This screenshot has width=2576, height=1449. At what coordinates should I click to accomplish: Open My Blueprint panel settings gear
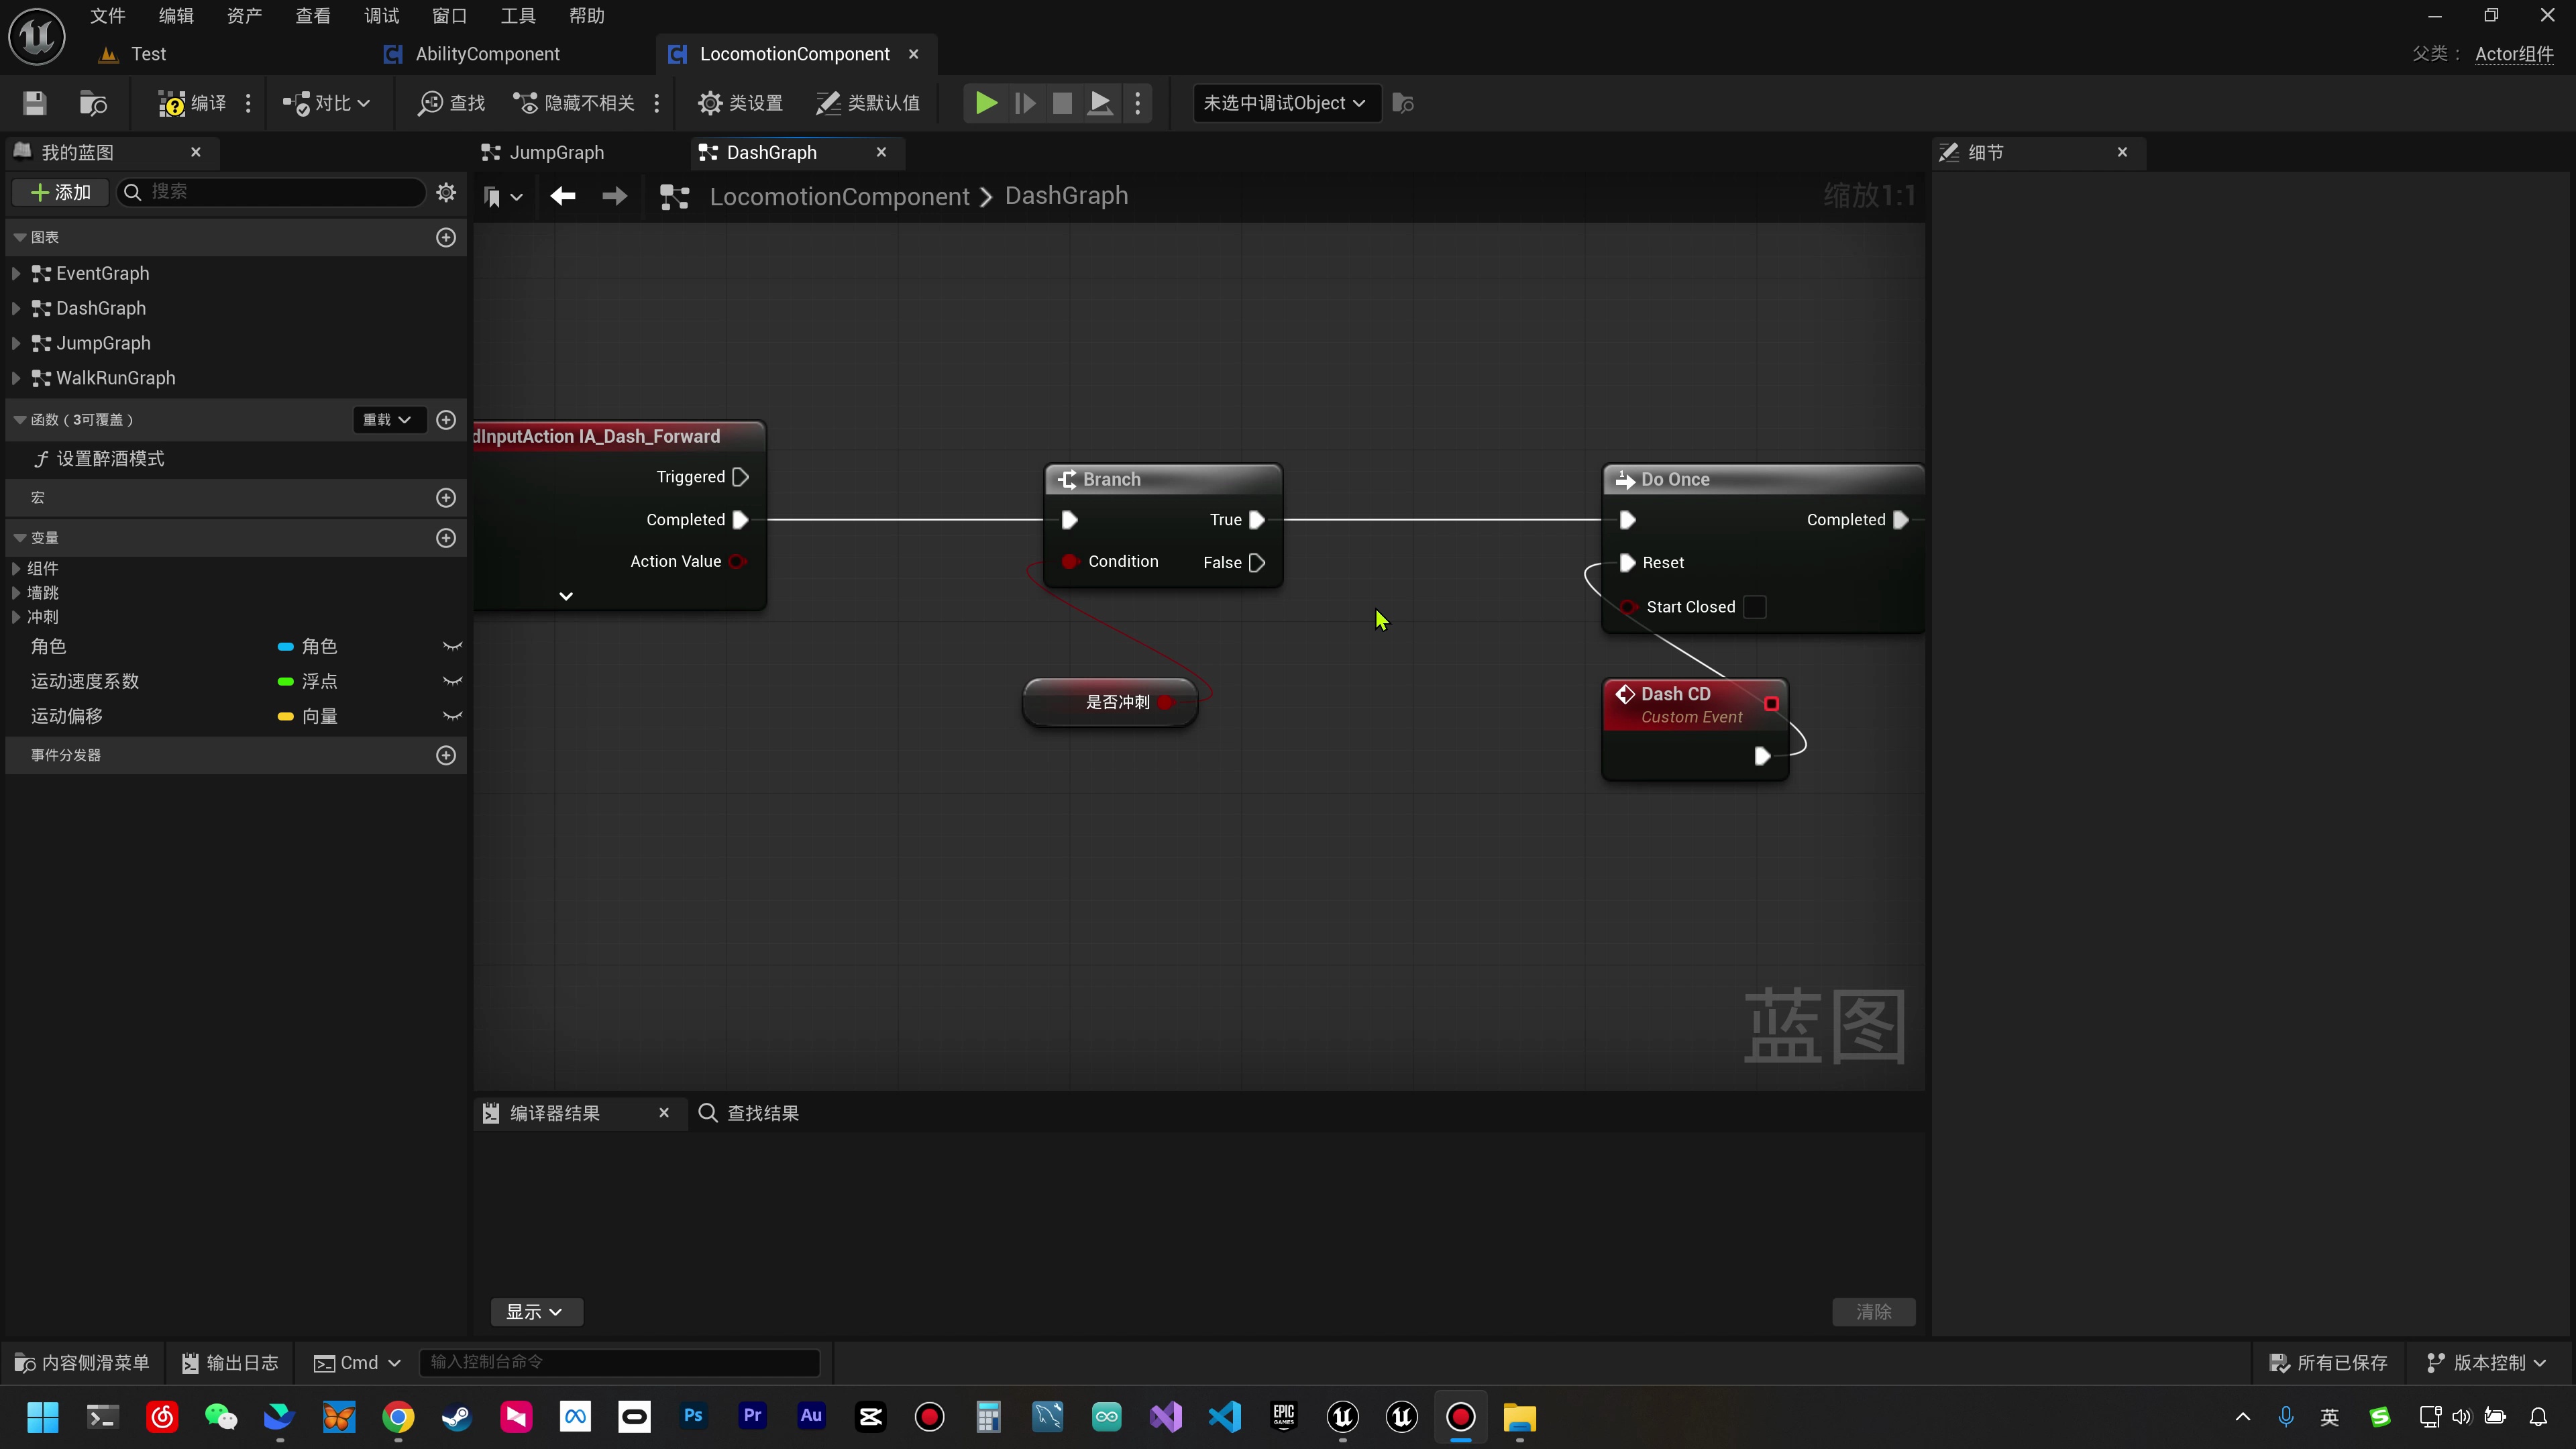(x=446, y=192)
